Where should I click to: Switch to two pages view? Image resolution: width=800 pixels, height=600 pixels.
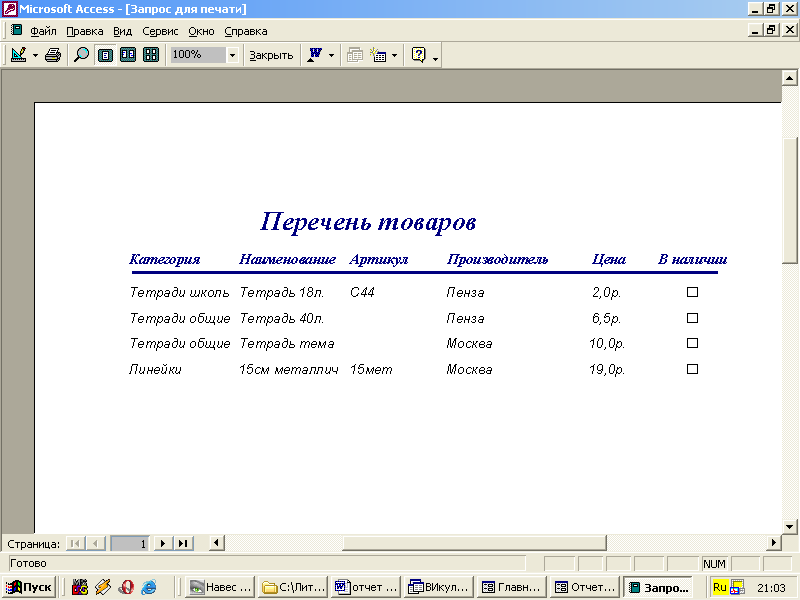point(128,55)
